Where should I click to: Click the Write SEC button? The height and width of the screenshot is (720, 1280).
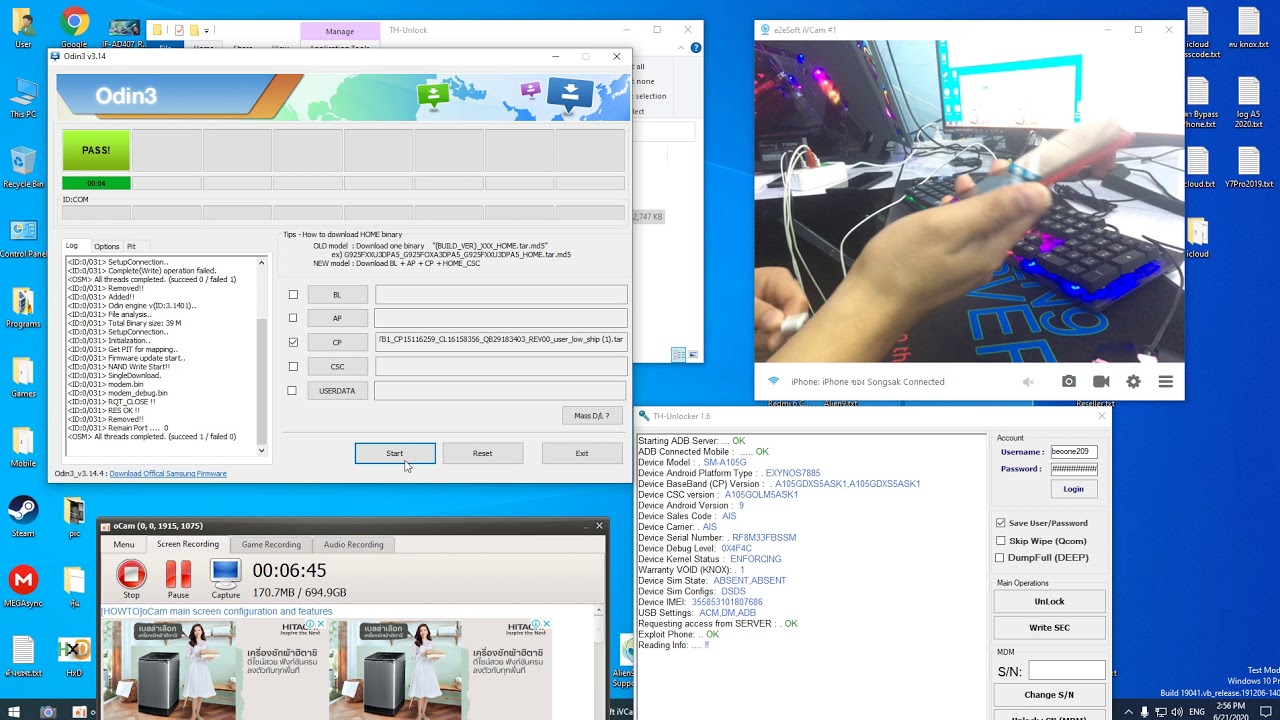tap(1049, 627)
